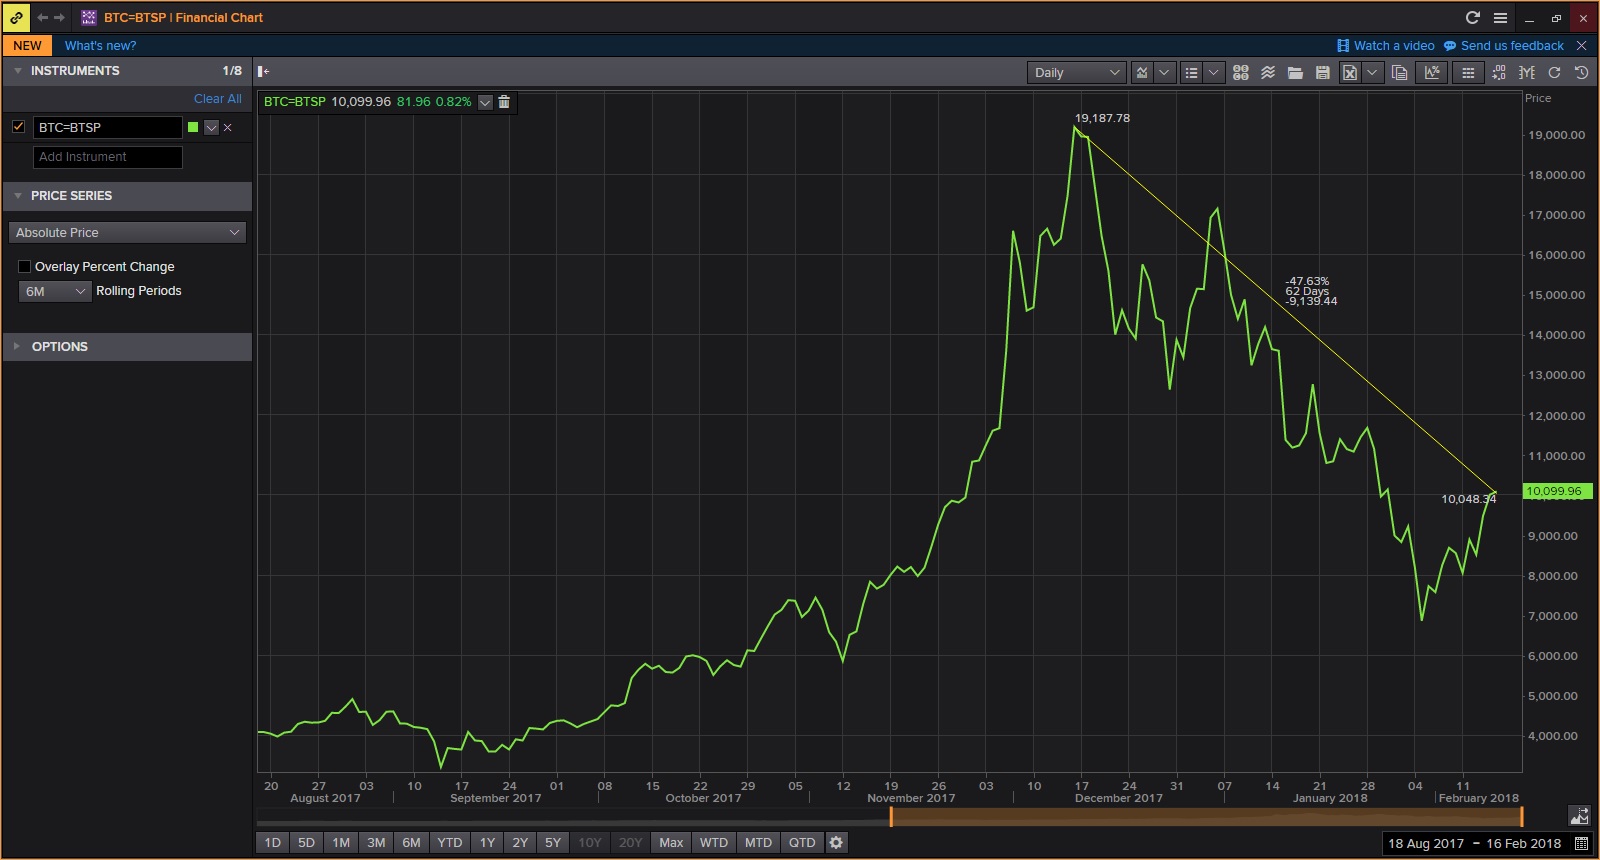Click the left handle of range slider
The width and height of the screenshot is (1600, 860).
890,816
